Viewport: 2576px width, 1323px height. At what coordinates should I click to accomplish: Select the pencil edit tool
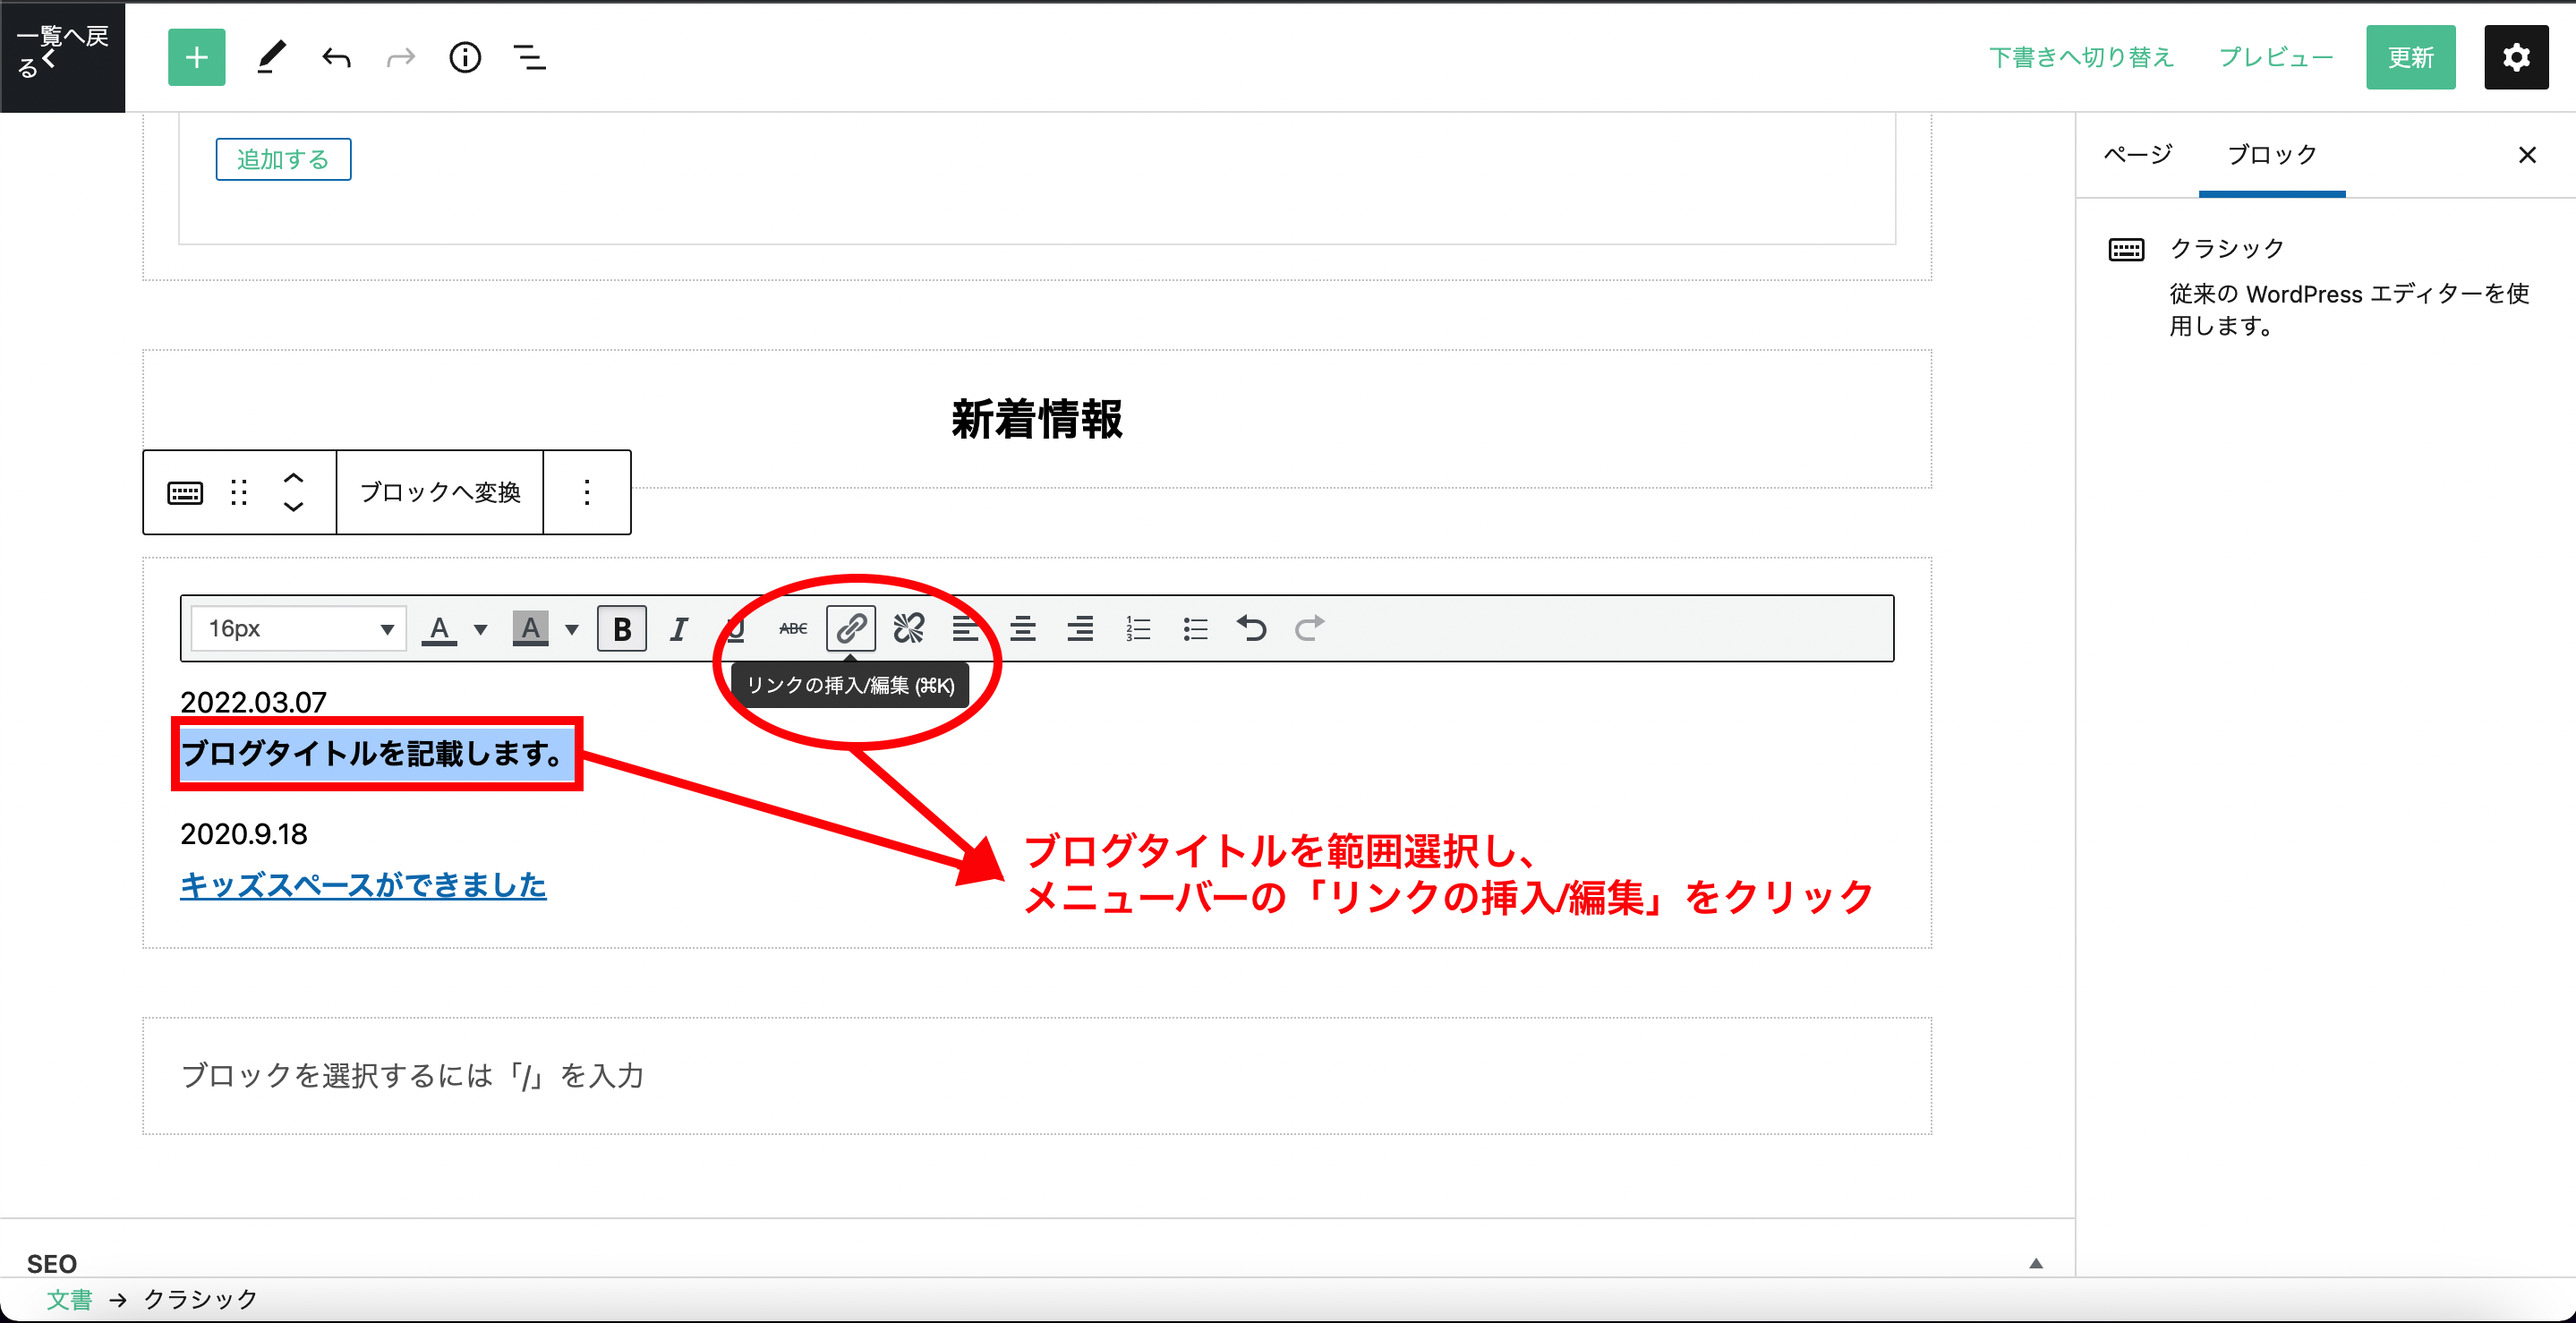[271, 58]
